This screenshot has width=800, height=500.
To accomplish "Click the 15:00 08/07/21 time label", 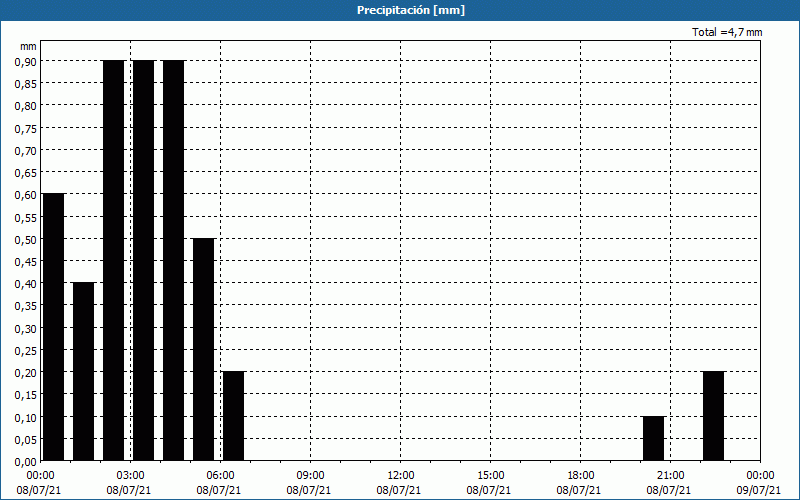I will 489,483.
